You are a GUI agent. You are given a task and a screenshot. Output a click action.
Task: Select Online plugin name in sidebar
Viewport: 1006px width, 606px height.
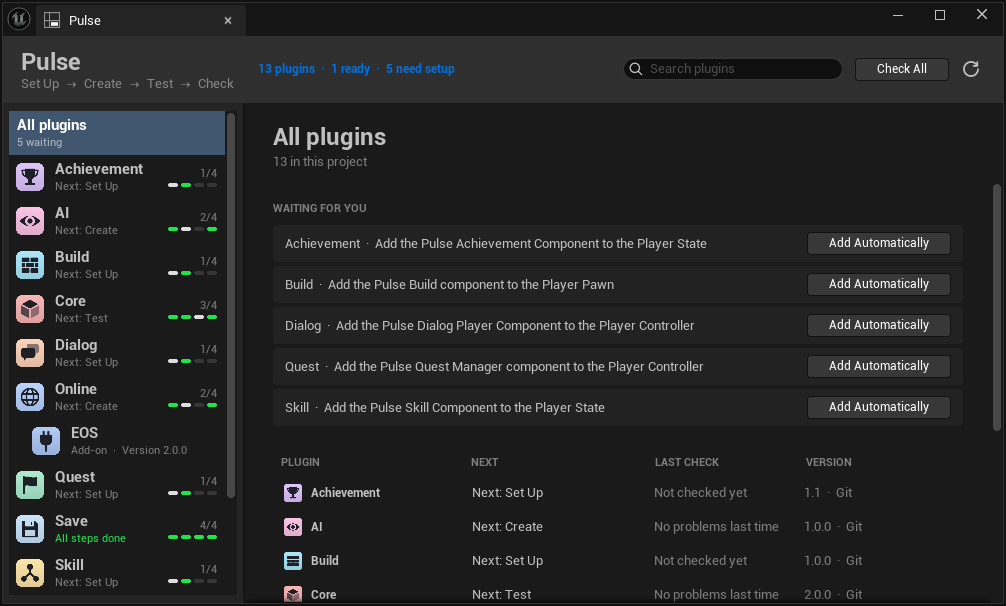(x=76, y=389)
